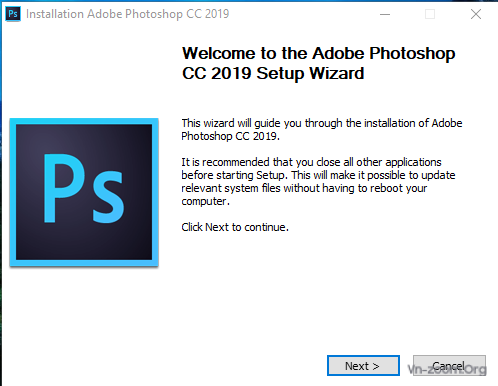Click the "Welcome to the Adobe Photoshop" heading

click(x=318, y=53)
